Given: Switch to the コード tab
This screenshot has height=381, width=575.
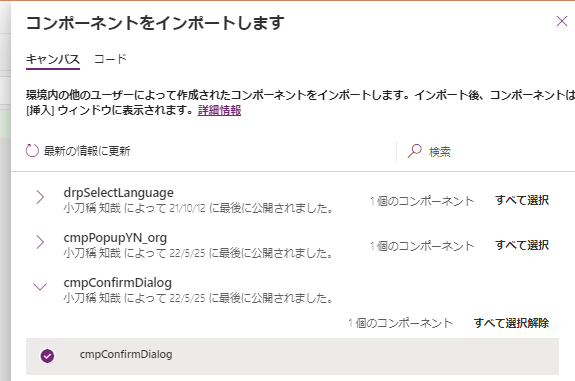Looking at the screenshot, I should click(x=110, y=59).
